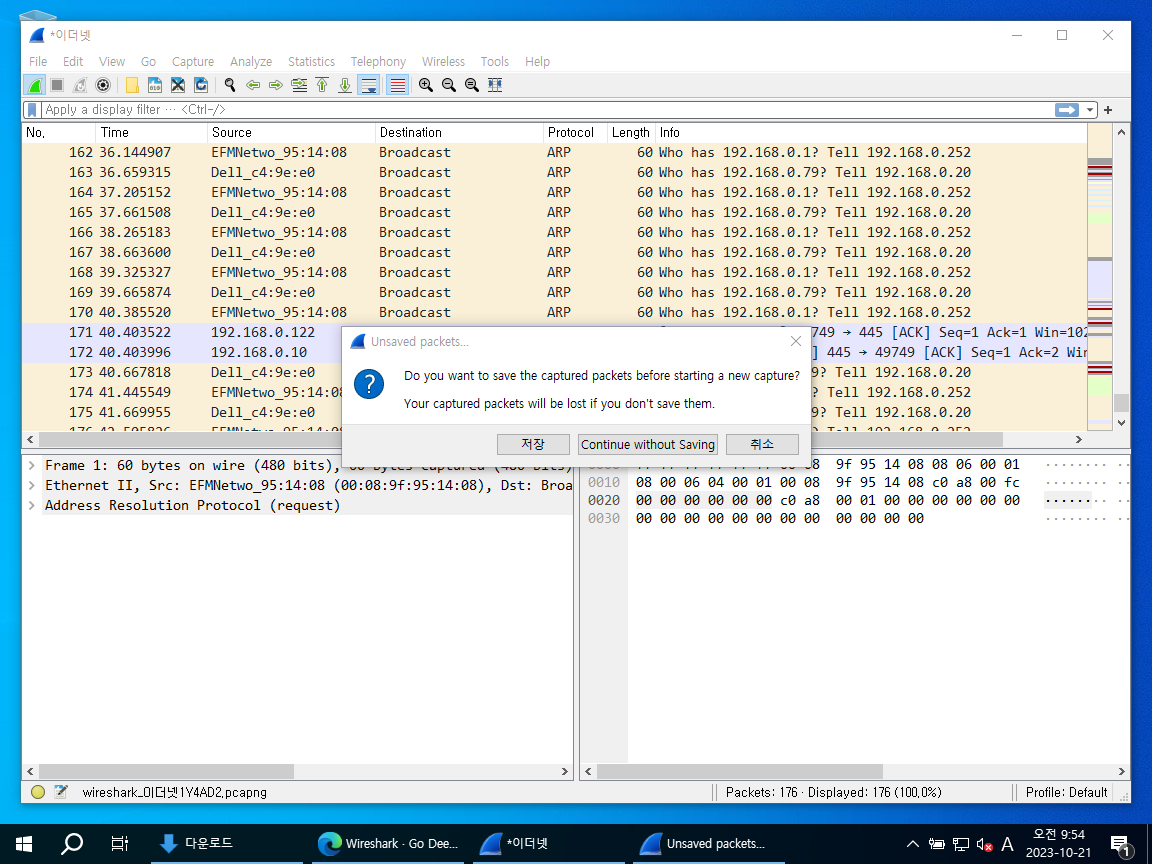Open the Wireless menu
Image resolution: width=1152 pixels, height=864 pixels.
pos(443,62)
